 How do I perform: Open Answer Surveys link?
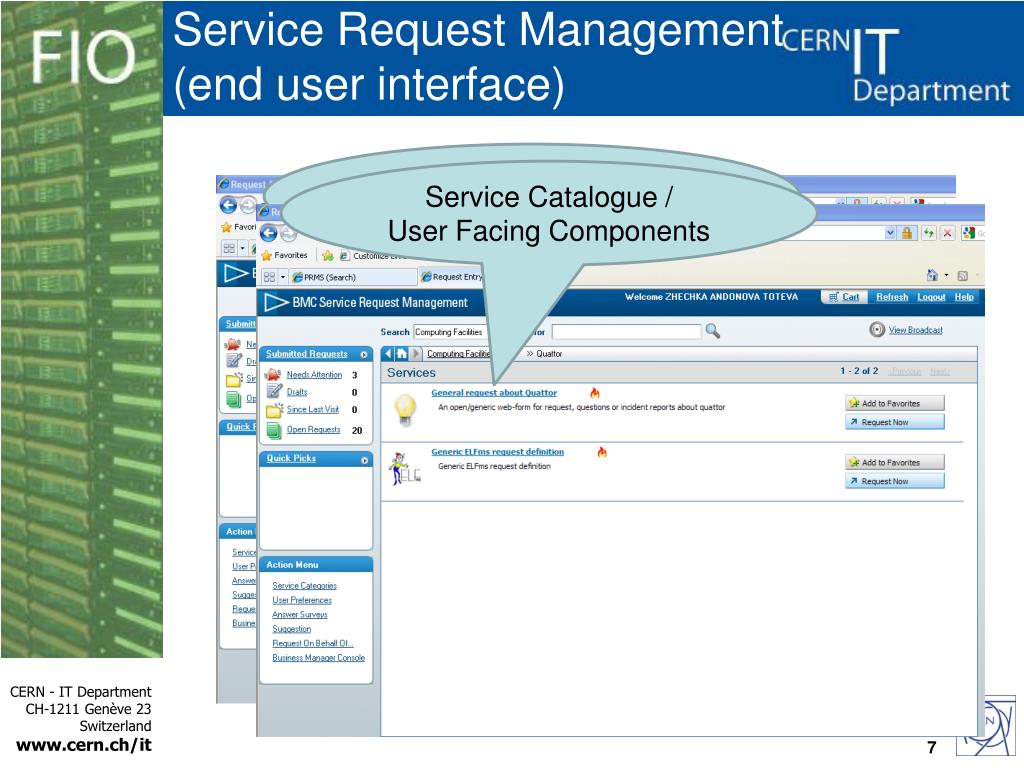[300, 615]
